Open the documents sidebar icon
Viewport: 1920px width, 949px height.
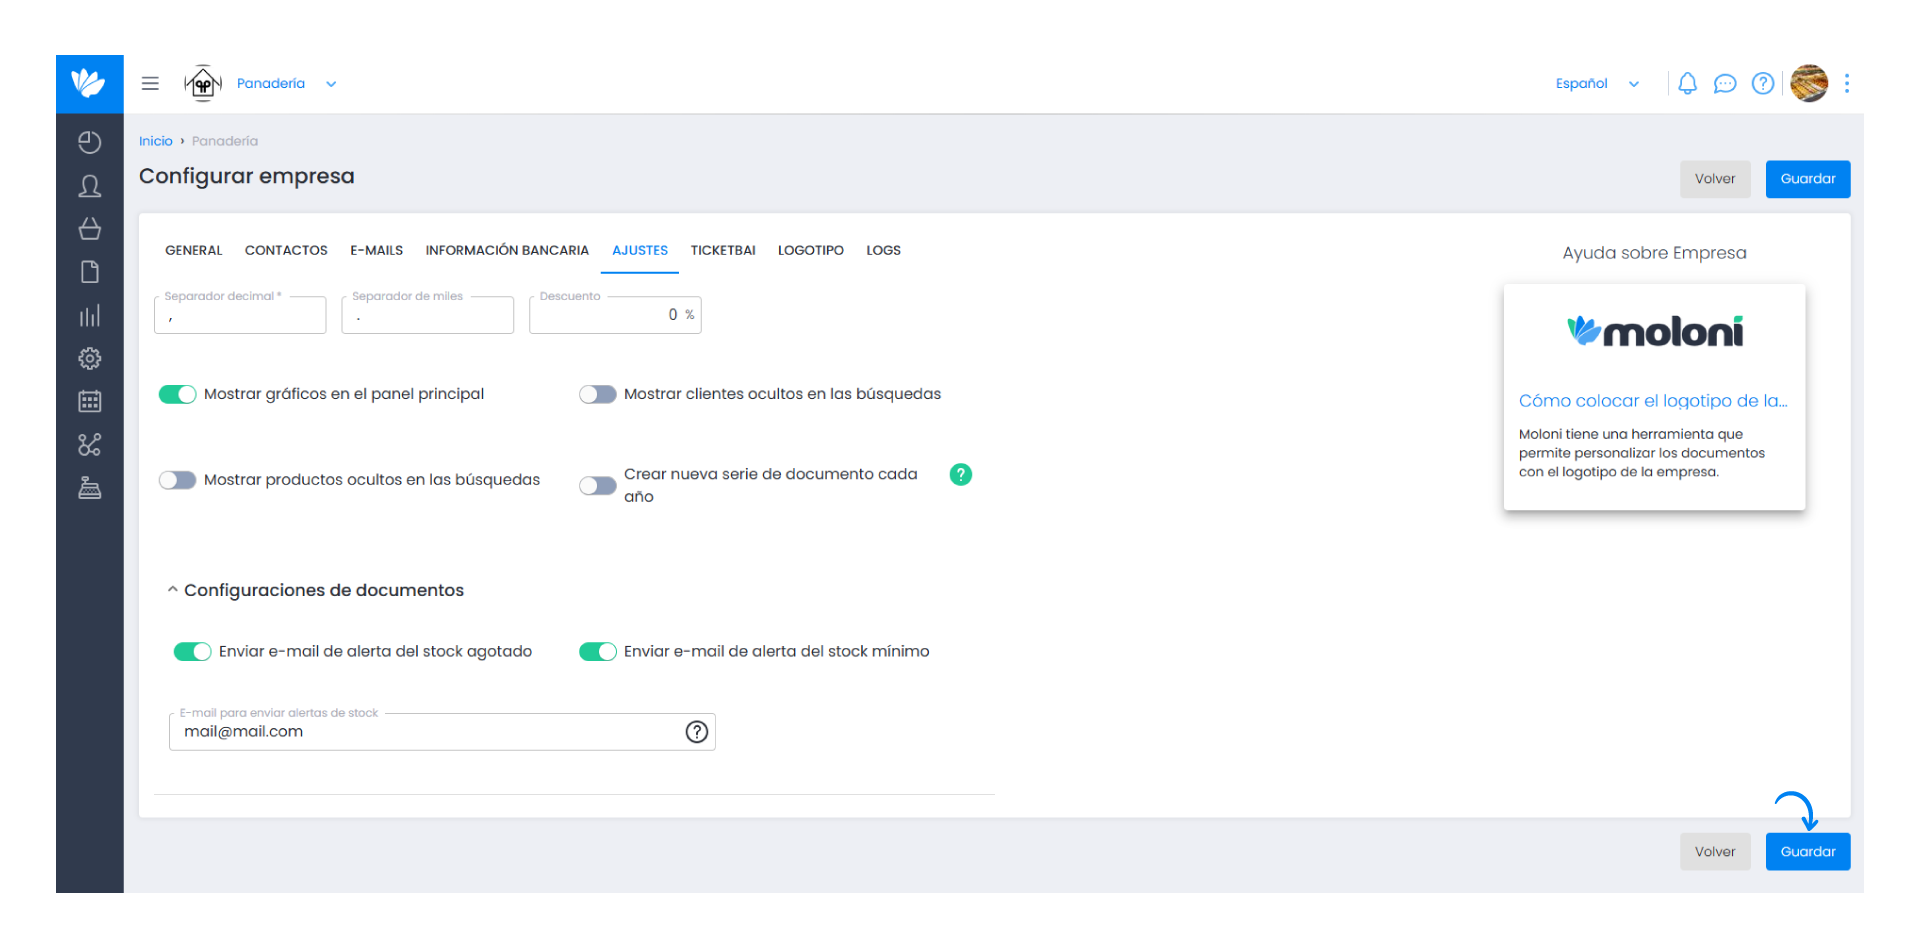(90, 272)
